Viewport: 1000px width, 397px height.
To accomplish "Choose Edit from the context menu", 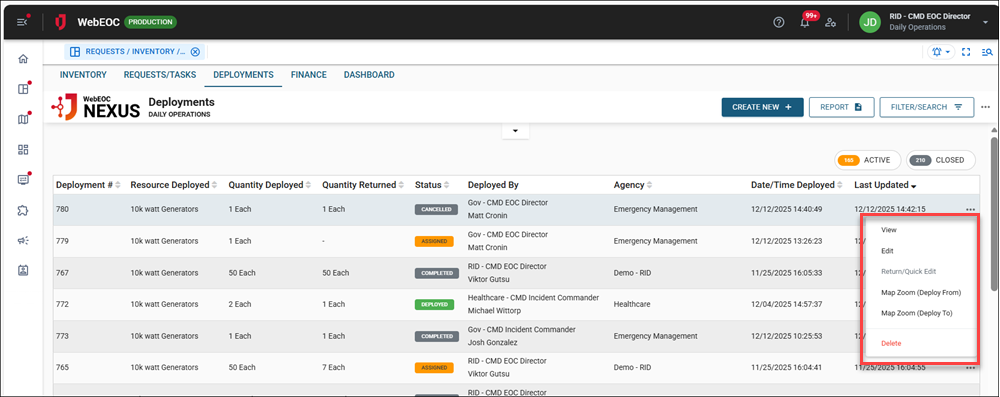I will (x=886, y=251).
